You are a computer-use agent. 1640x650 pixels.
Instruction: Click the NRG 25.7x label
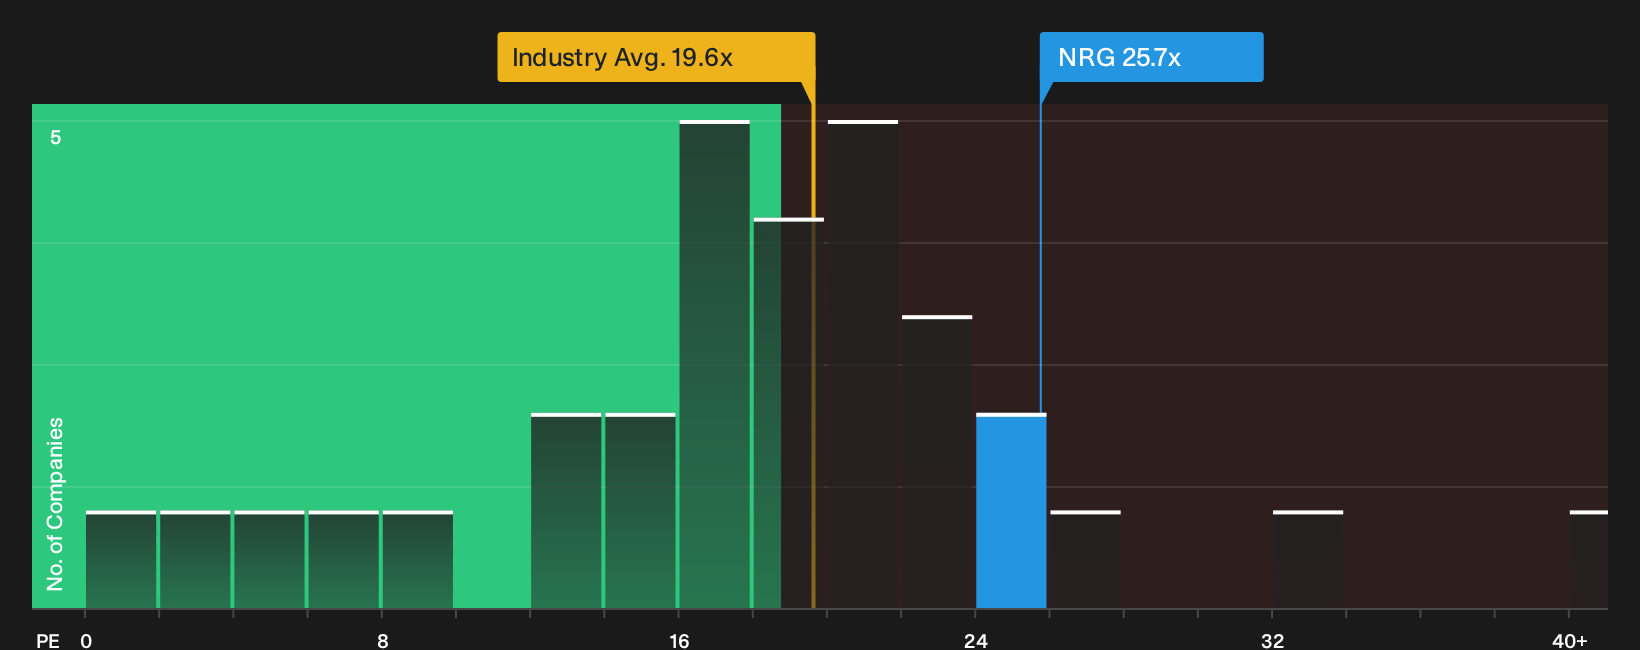(1151, 57)
